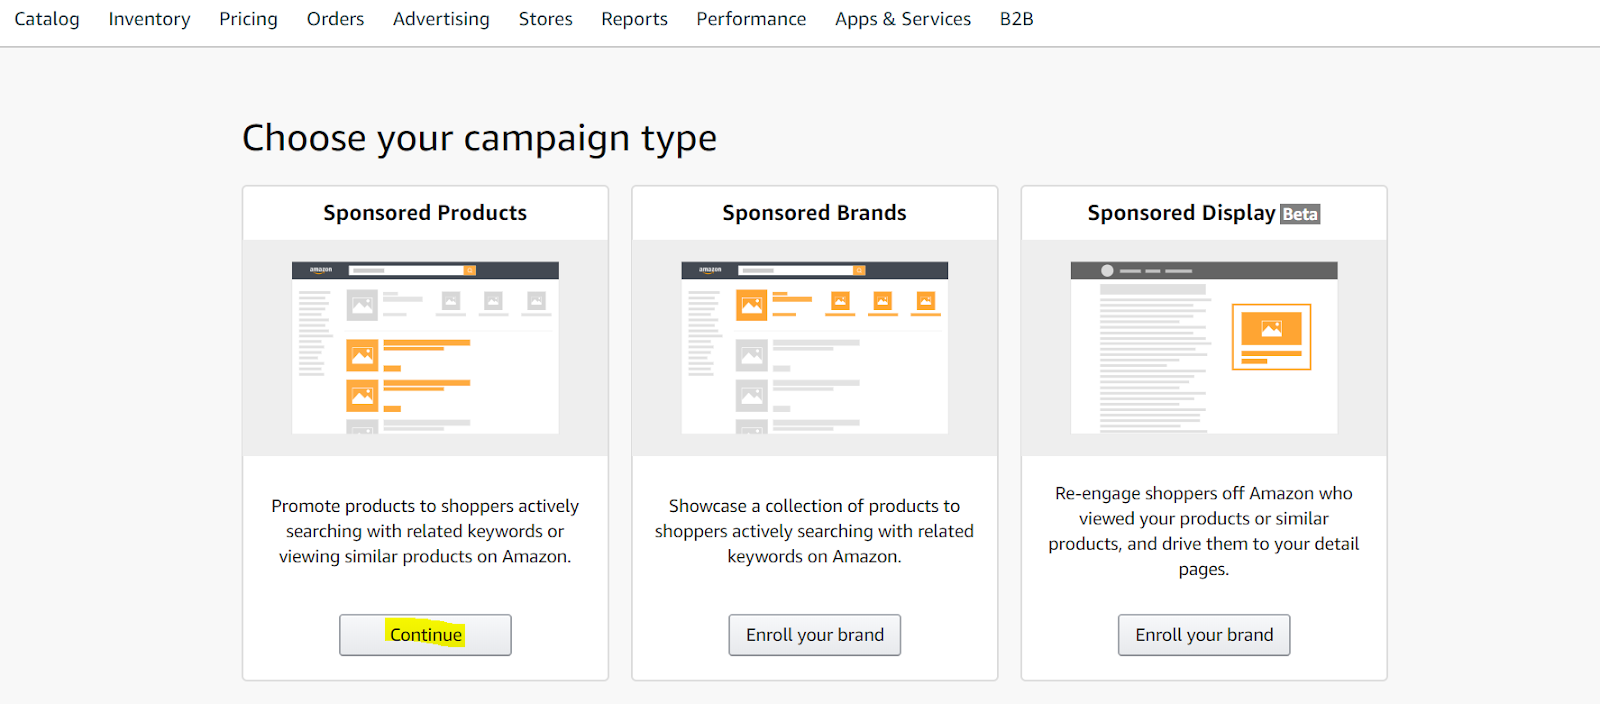Open the Inventory menu
Screen dimensions: 1600x704
(149, 19)
